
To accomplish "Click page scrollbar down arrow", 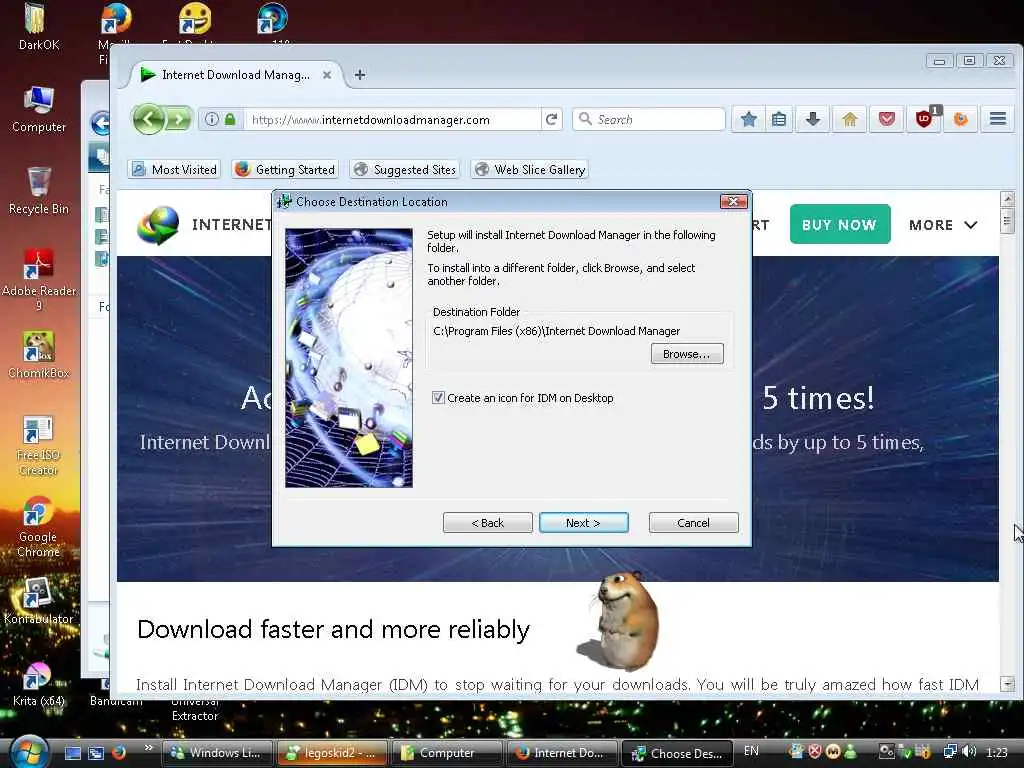I will (x=1008, y=684).
